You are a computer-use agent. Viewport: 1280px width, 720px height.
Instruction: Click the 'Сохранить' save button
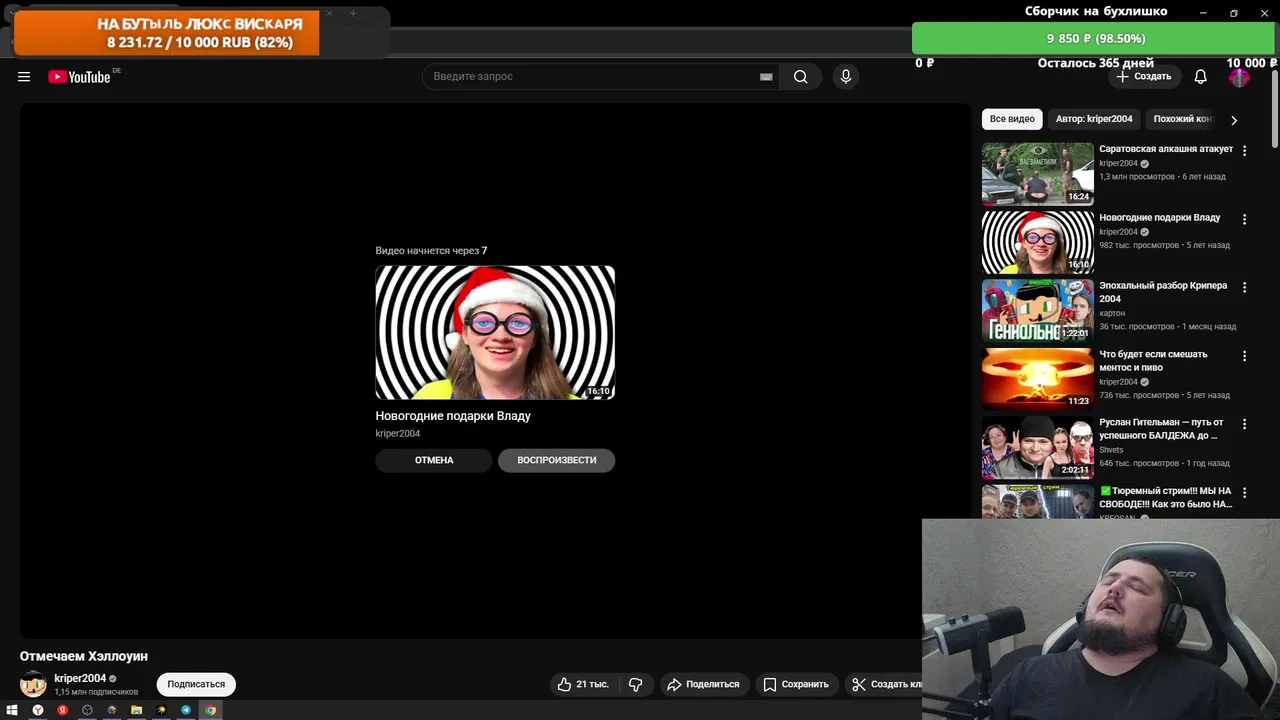796,684
